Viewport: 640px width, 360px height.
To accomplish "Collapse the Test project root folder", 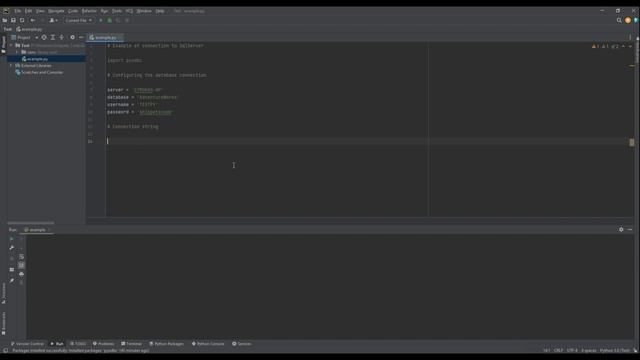I will [x=11, y=45].
